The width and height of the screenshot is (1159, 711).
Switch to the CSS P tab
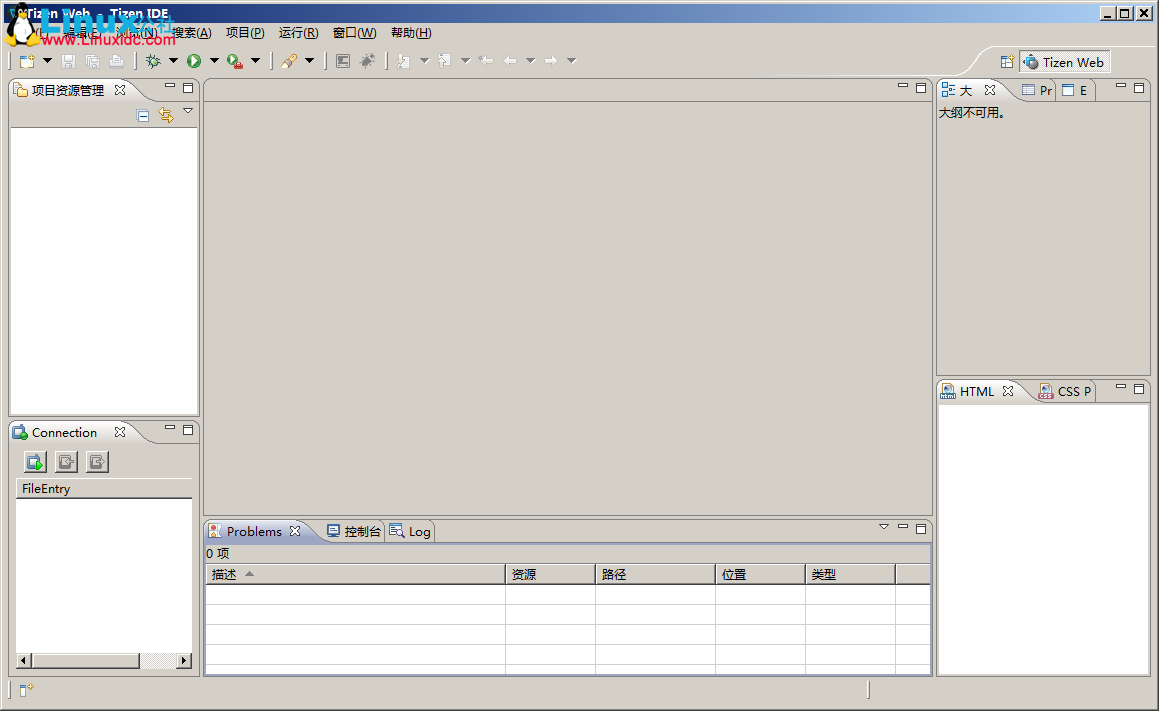[1066, 391]
